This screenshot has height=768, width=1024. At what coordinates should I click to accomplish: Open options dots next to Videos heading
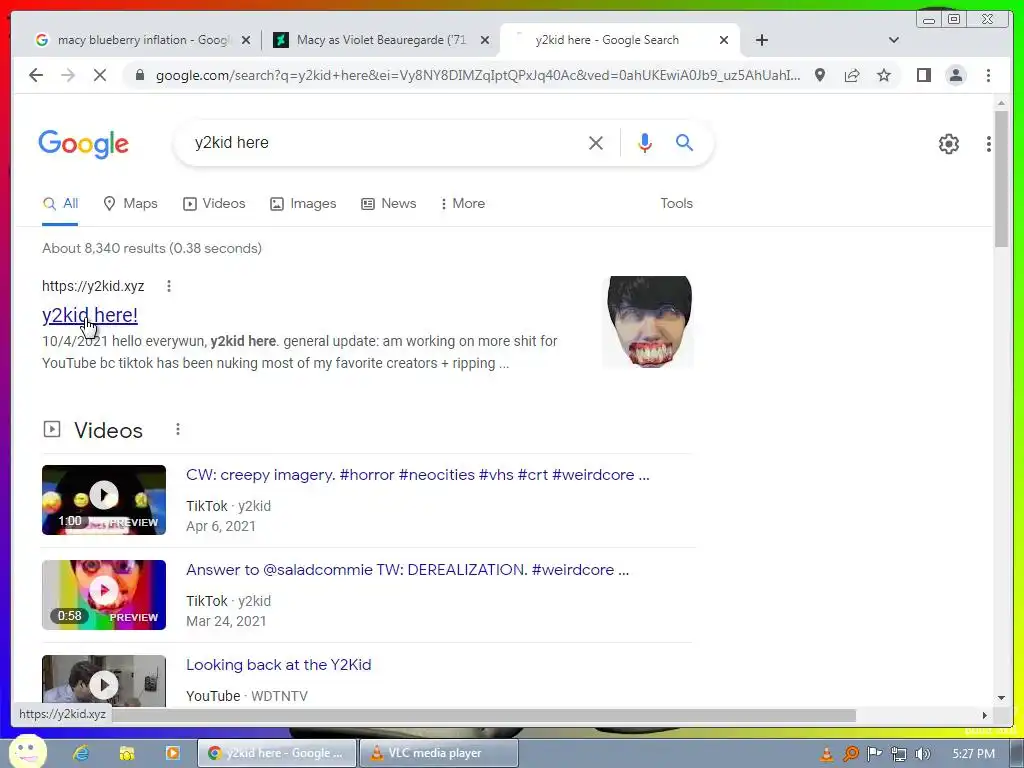pyautogui.click(x=178, y=429)
